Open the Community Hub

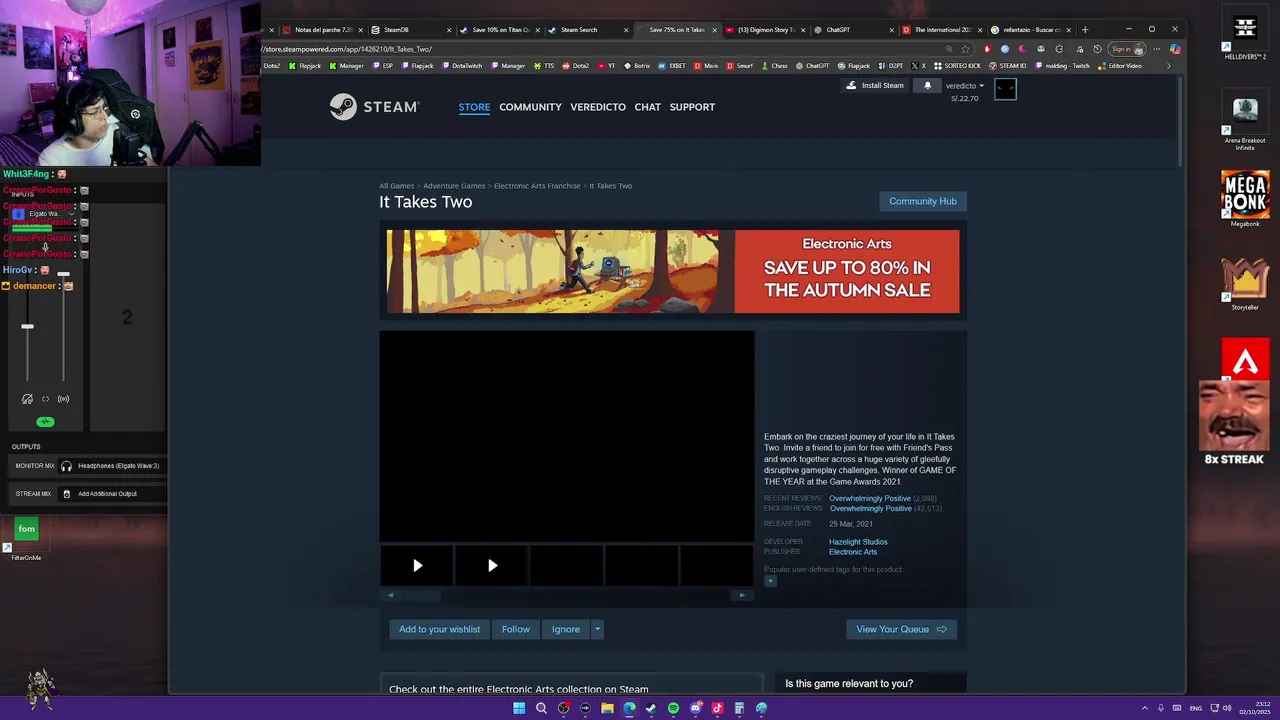click(x=923, y=201)
